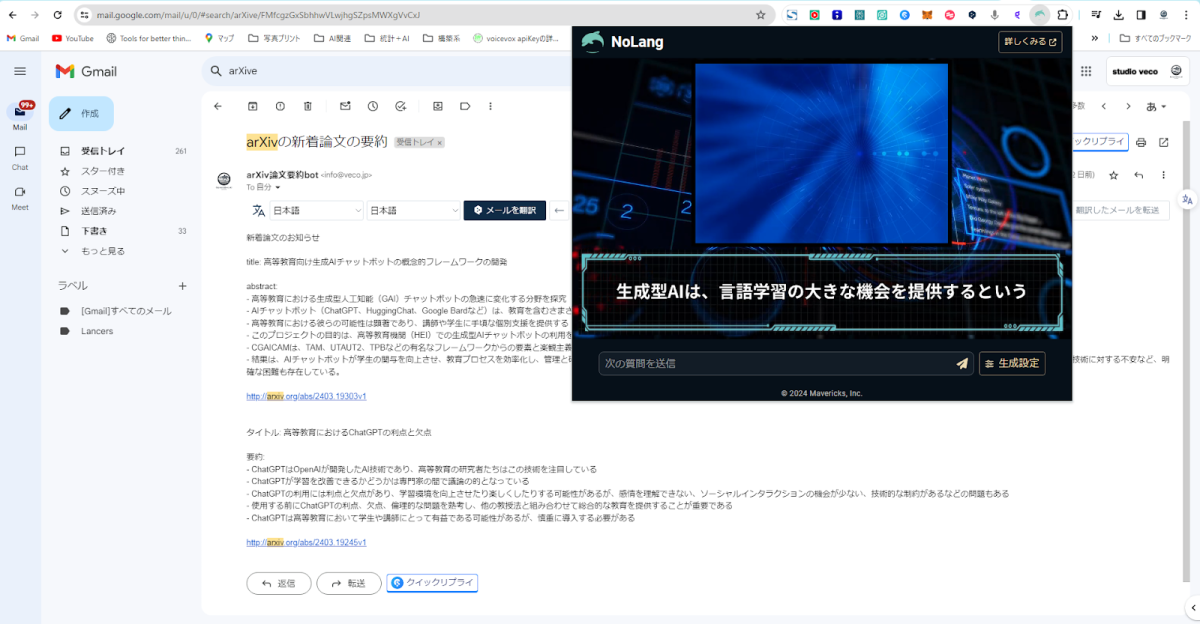Archive the open arXiv email
Image resolution: width=1200 pixels, height=624 pixels.
pyautogui.click(x=252, y=106)
